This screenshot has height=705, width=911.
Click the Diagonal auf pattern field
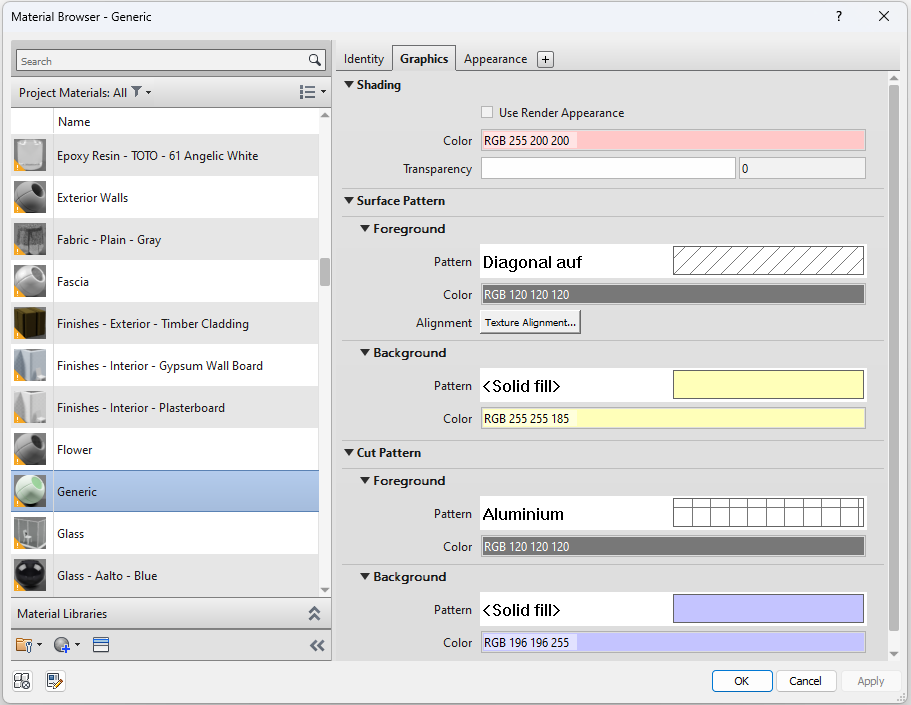point(673,262)
